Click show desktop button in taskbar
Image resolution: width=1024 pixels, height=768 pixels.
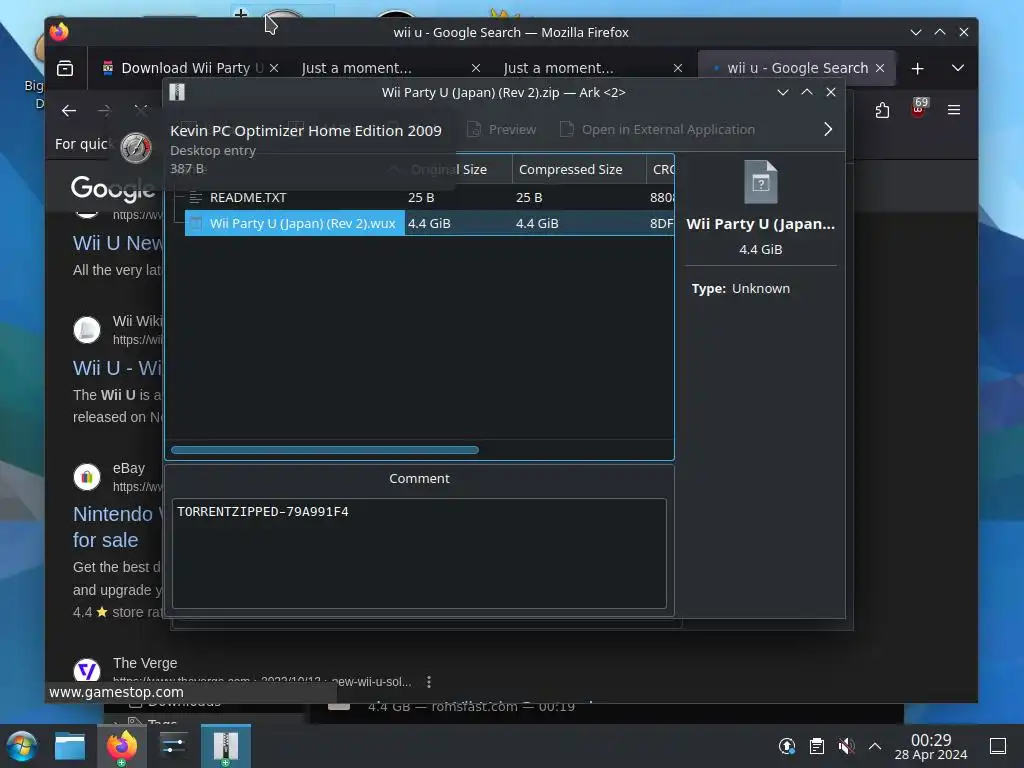[998, 746]
